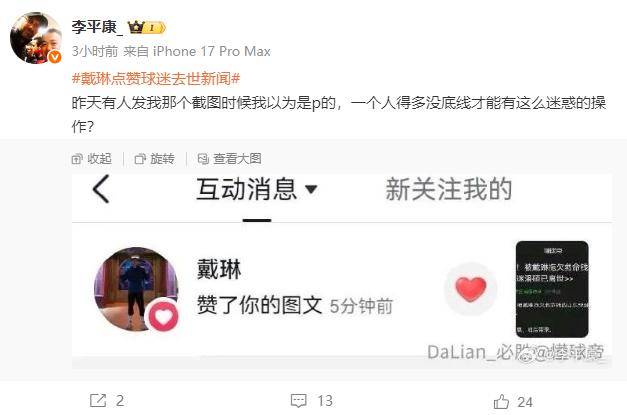This screenshot has width=627, height=415.
Task: Open the username link 李平康_
Action: tap(97, 27)
